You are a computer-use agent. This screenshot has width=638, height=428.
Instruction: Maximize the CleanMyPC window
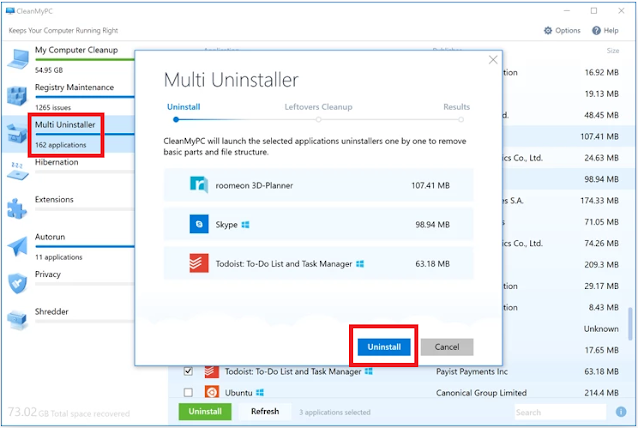pos(594,11)
